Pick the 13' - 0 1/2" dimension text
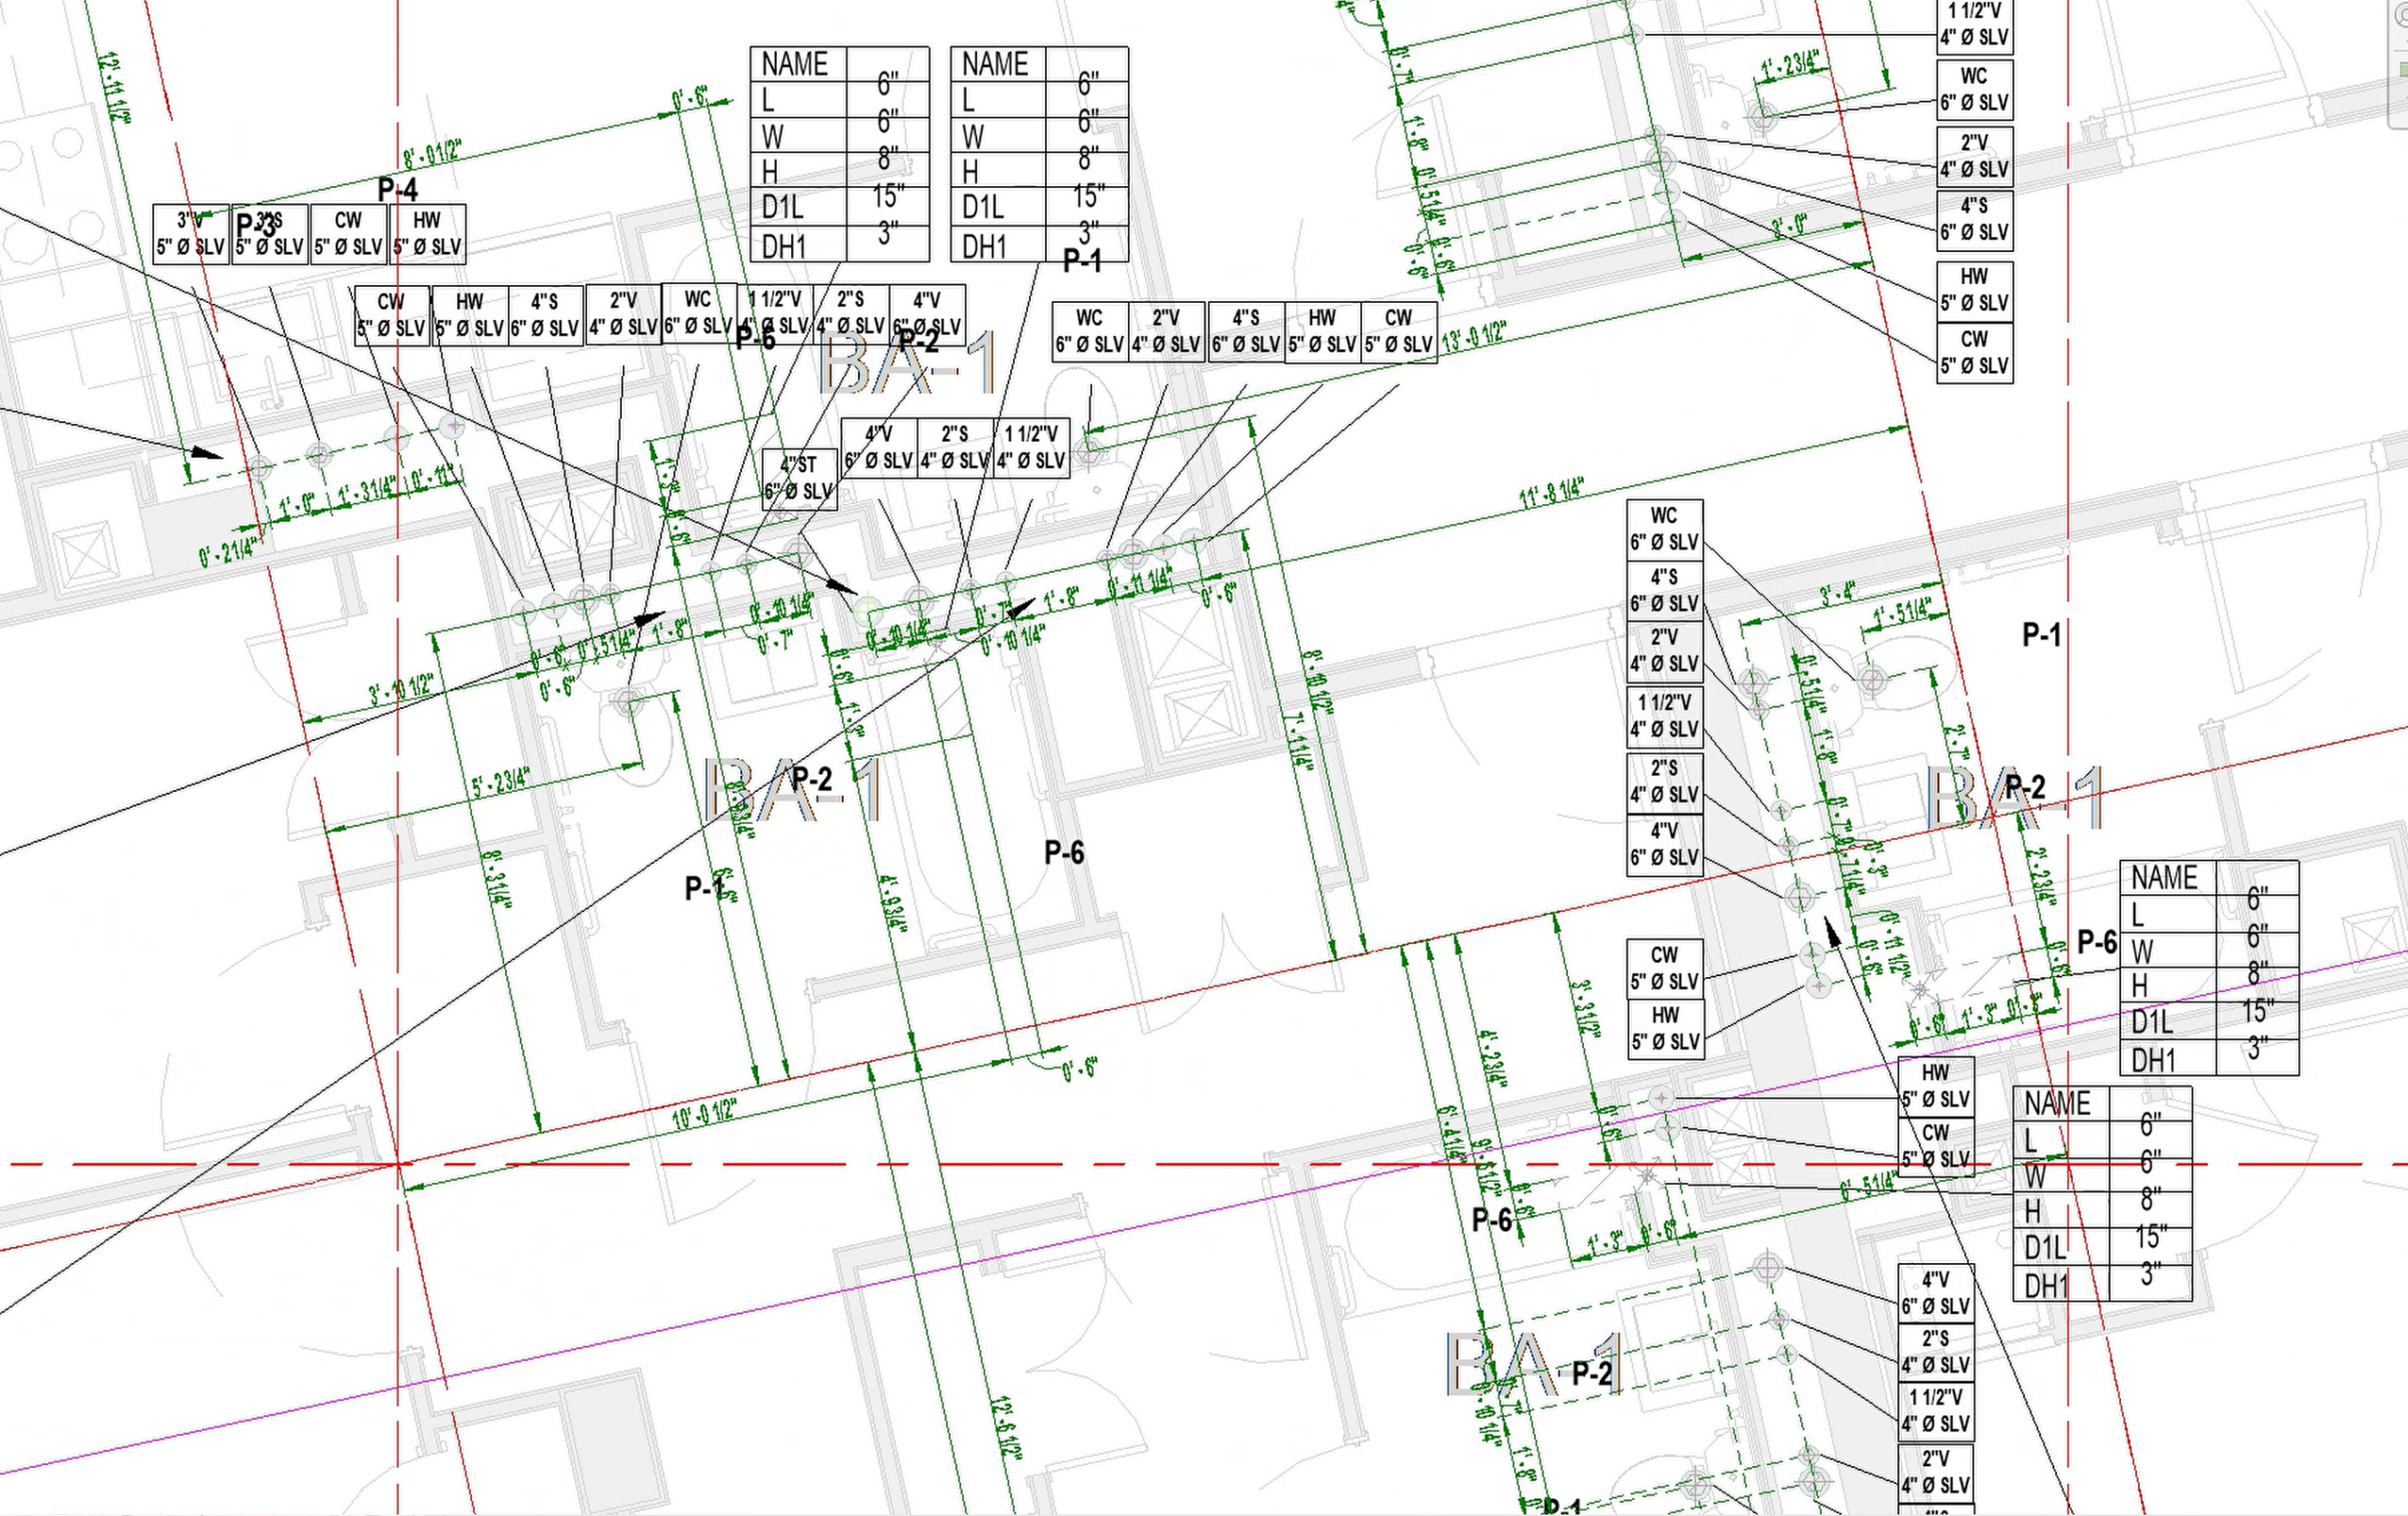This screenshot has height=1516, width=2408. tap(1474, 336)
